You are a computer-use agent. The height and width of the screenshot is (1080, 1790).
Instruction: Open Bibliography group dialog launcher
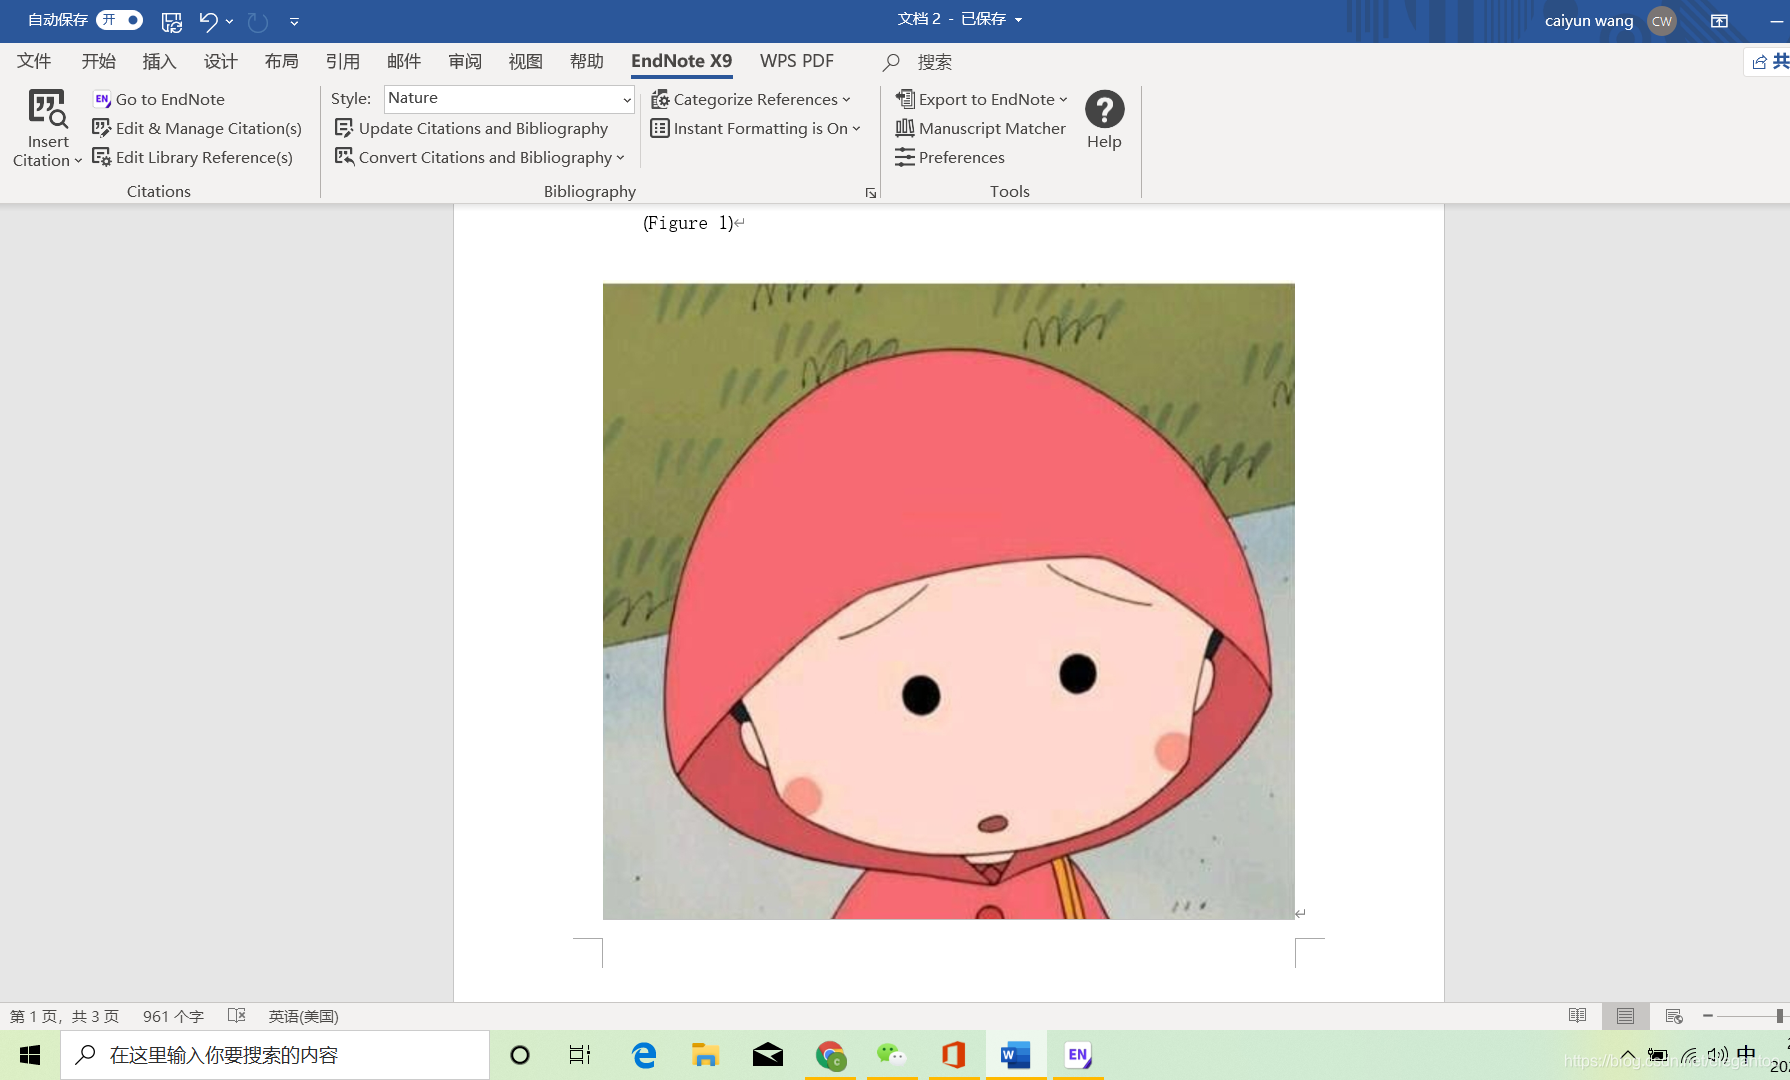point(871,193)
